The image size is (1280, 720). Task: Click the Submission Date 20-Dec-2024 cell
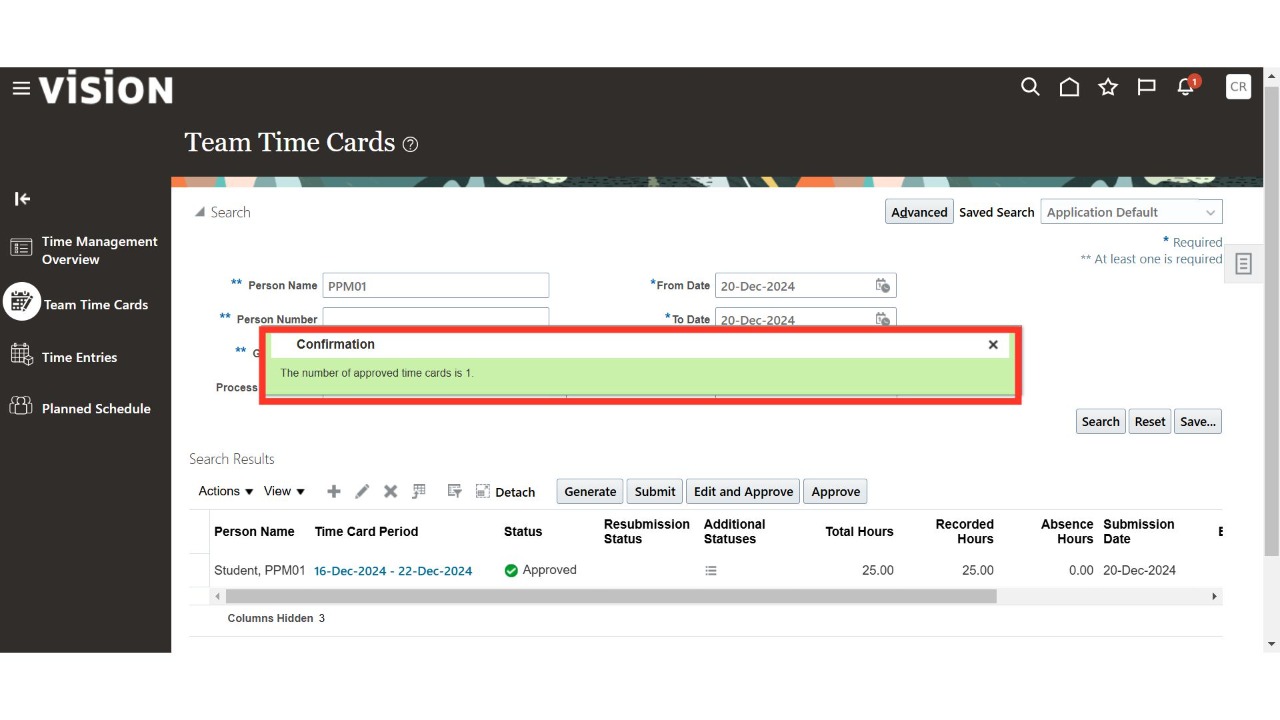(1139, 570)
